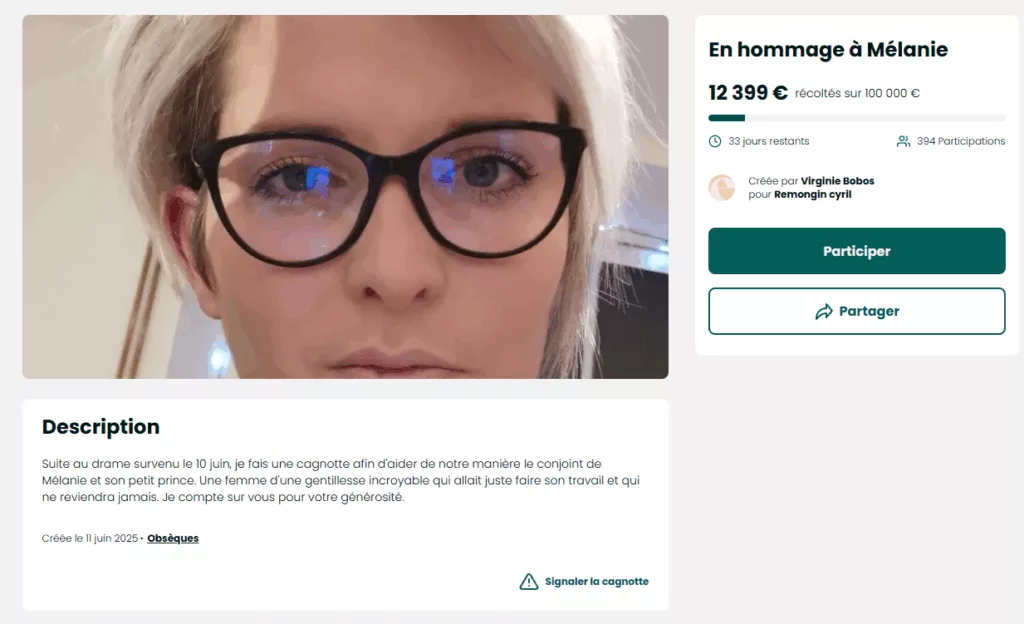Screen dimensions: 1024x624
Task: Click the Participer button
Action: point(856,251)
